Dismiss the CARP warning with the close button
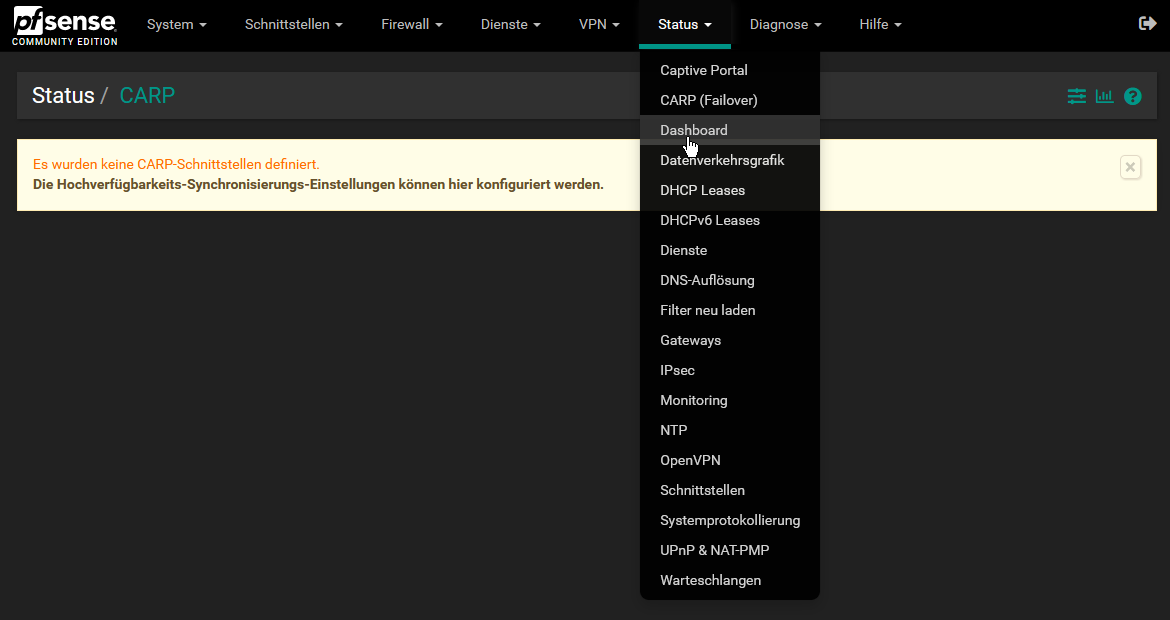 (x=1130, y=167)
